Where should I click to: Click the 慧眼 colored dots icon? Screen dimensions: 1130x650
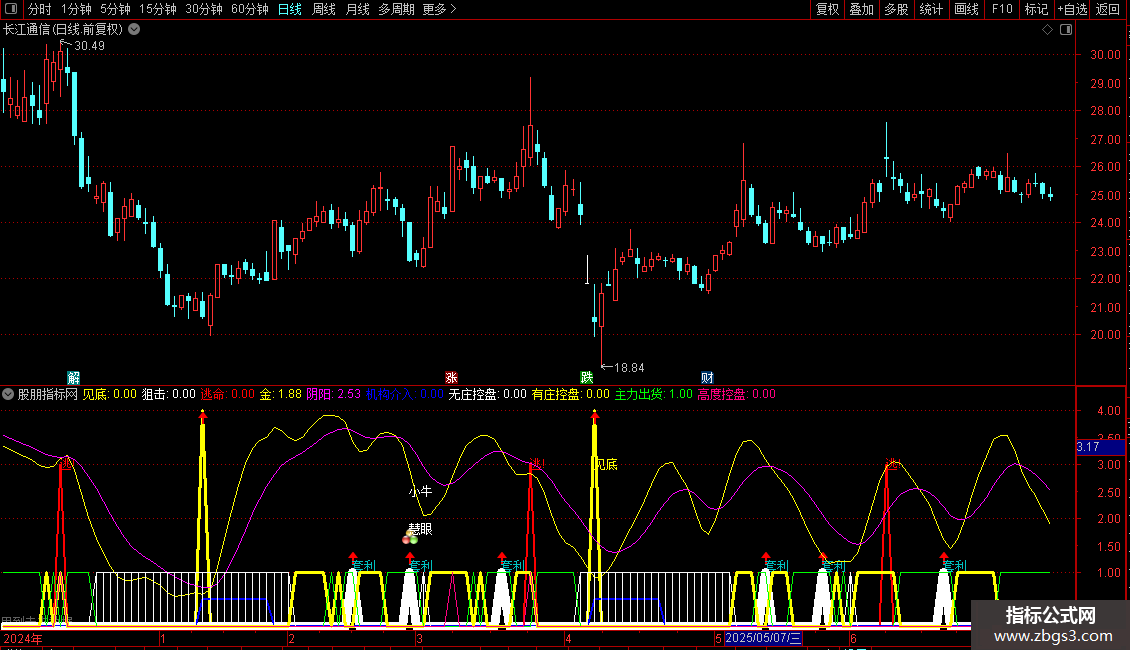tap(410, 538)
